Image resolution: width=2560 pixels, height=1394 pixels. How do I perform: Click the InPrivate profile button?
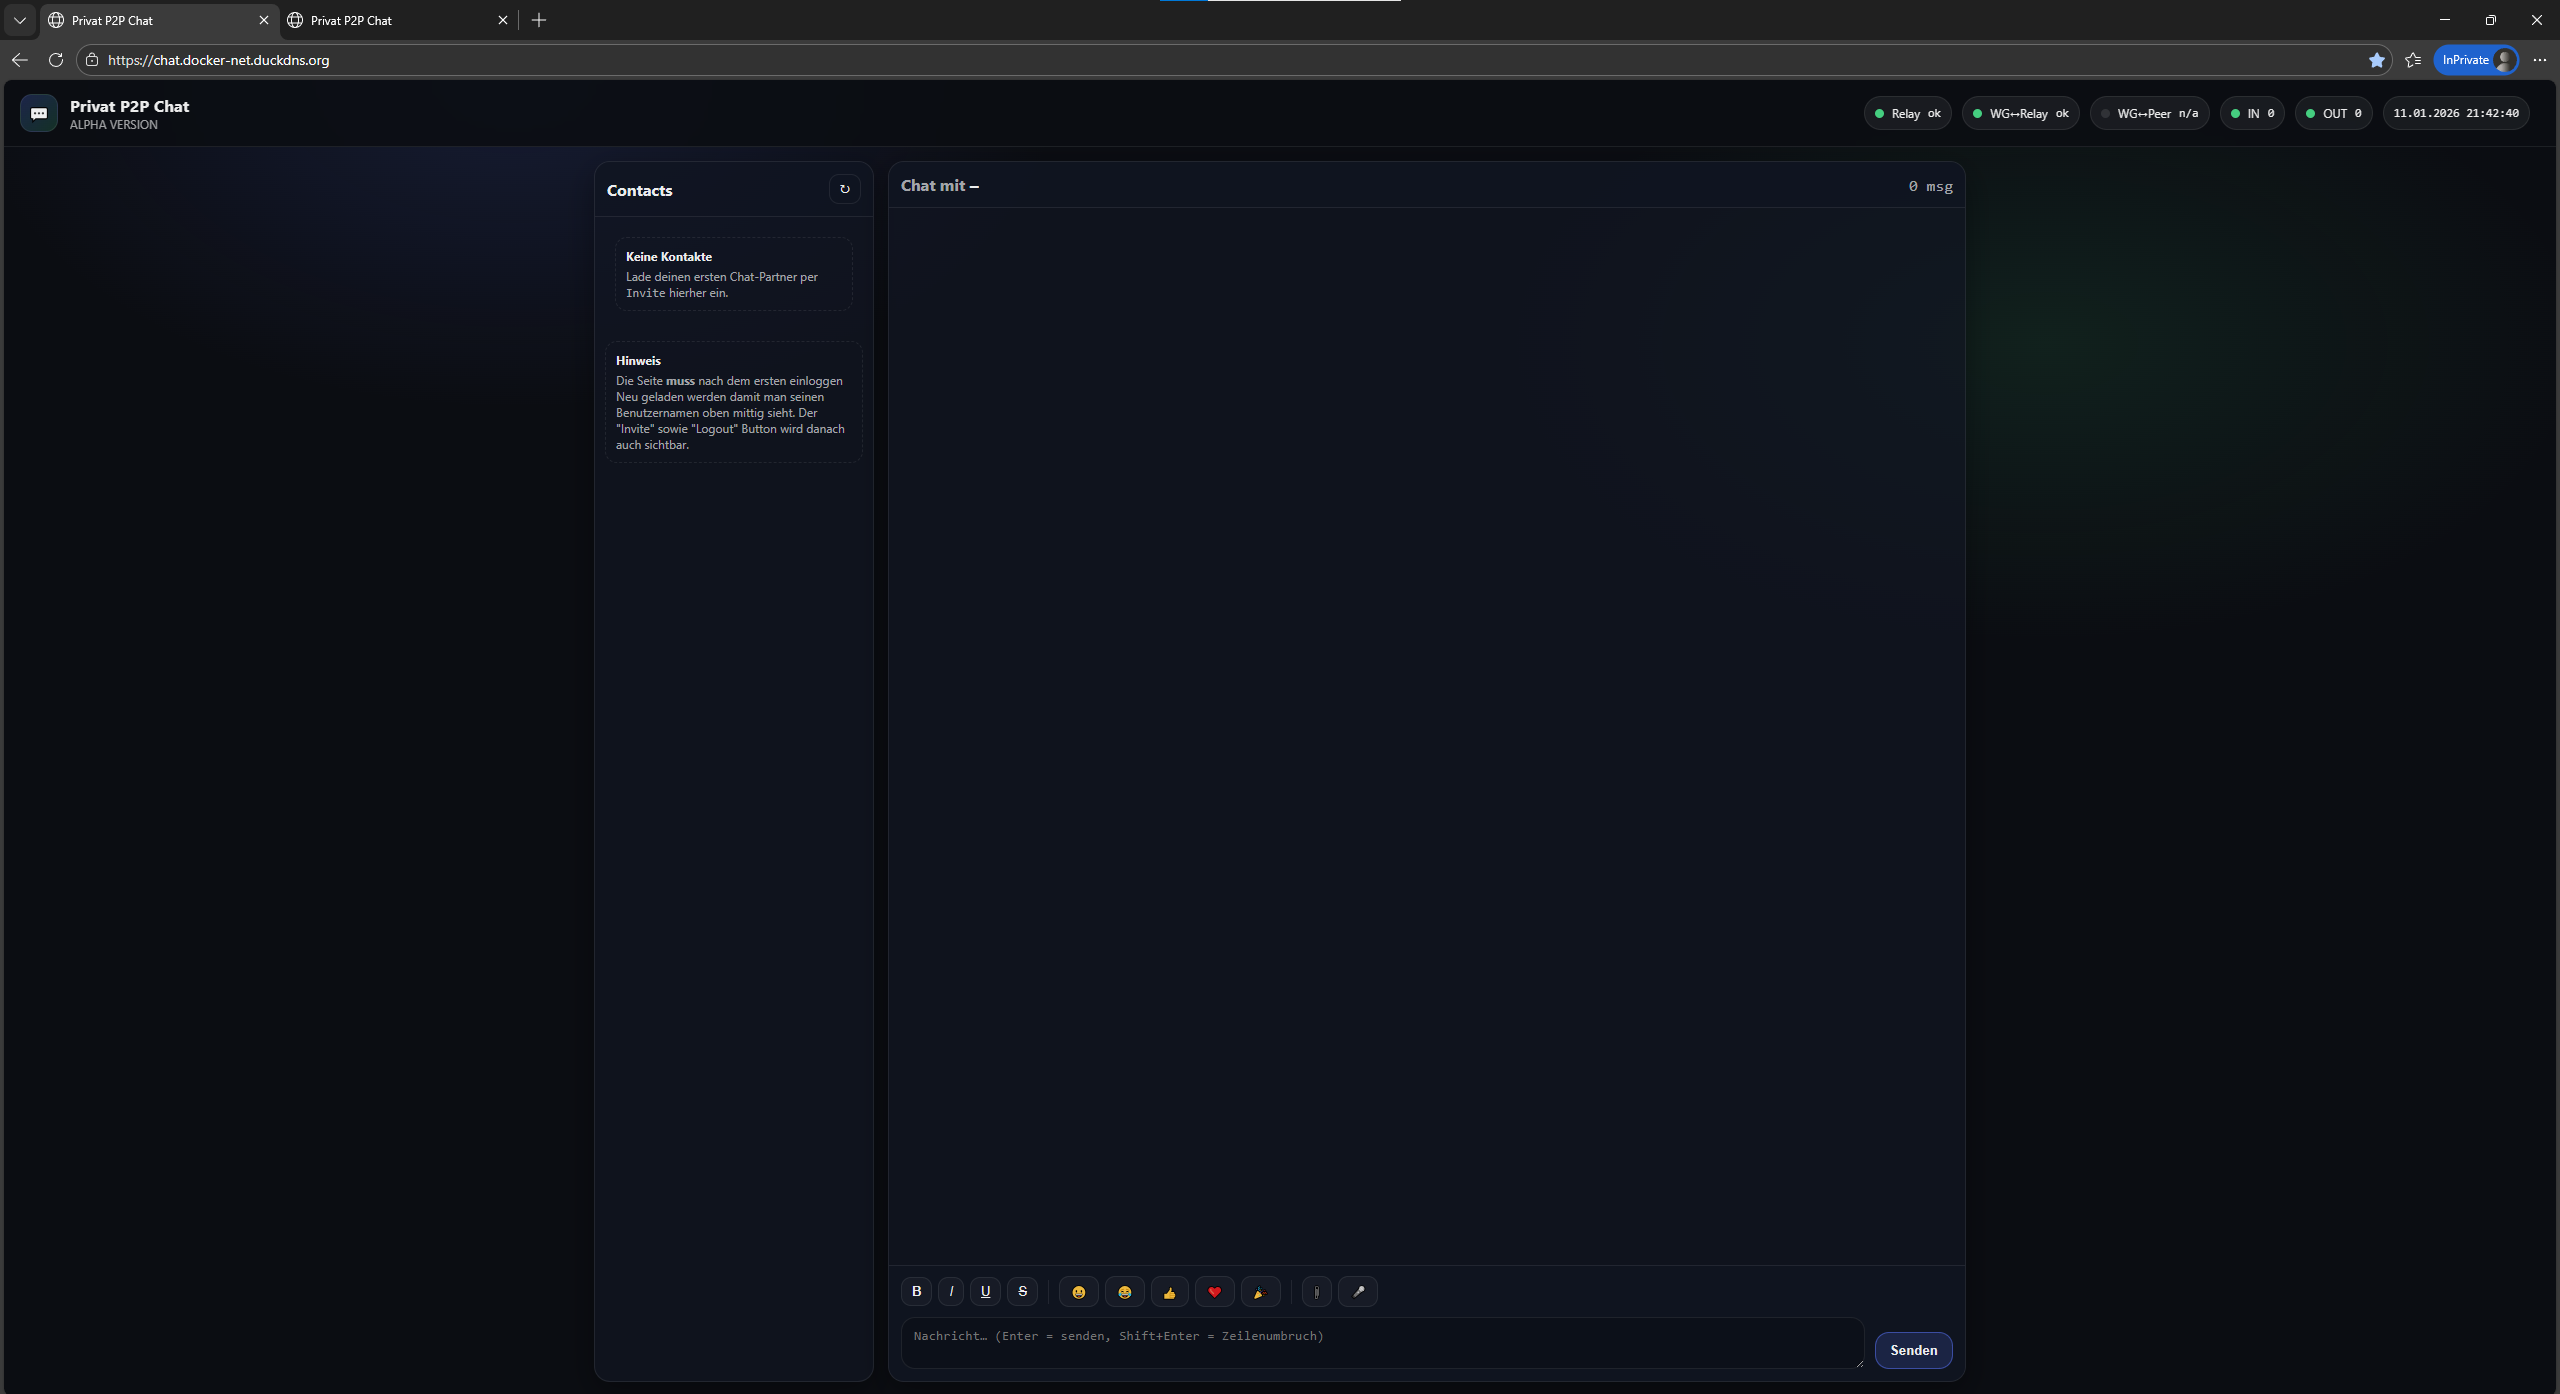(x=2476, y=60)
